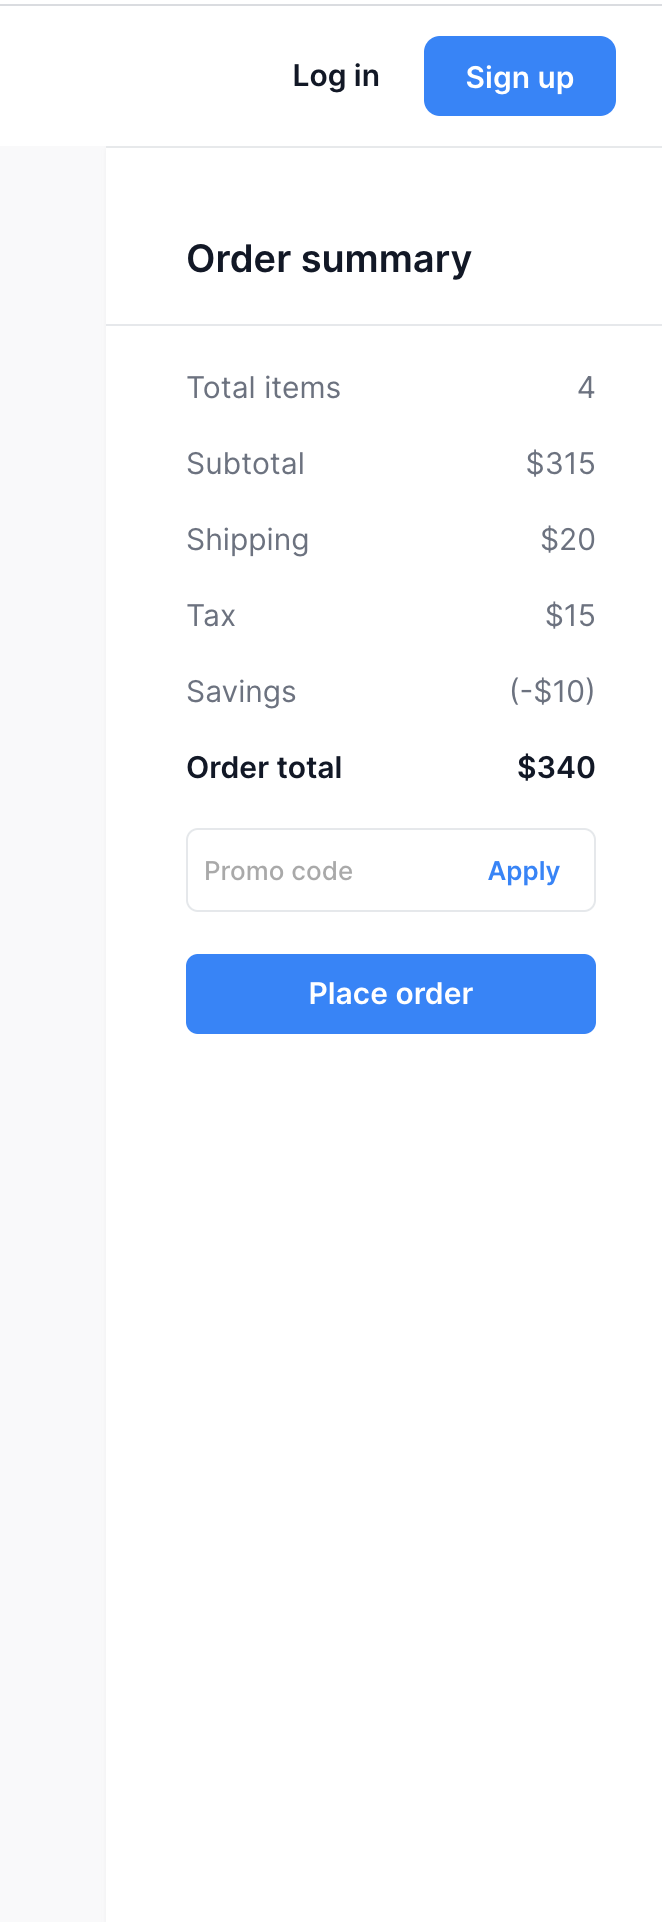Viewport: 662px width, 1922px height.
Task: Click the Total items label
Action: click(264, 388)
